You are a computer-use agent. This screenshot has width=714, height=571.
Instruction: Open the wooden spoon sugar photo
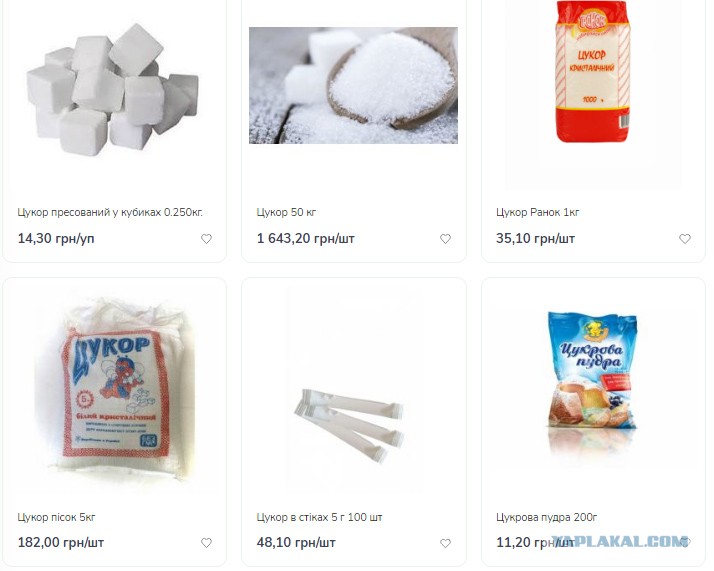pos(353,85)
